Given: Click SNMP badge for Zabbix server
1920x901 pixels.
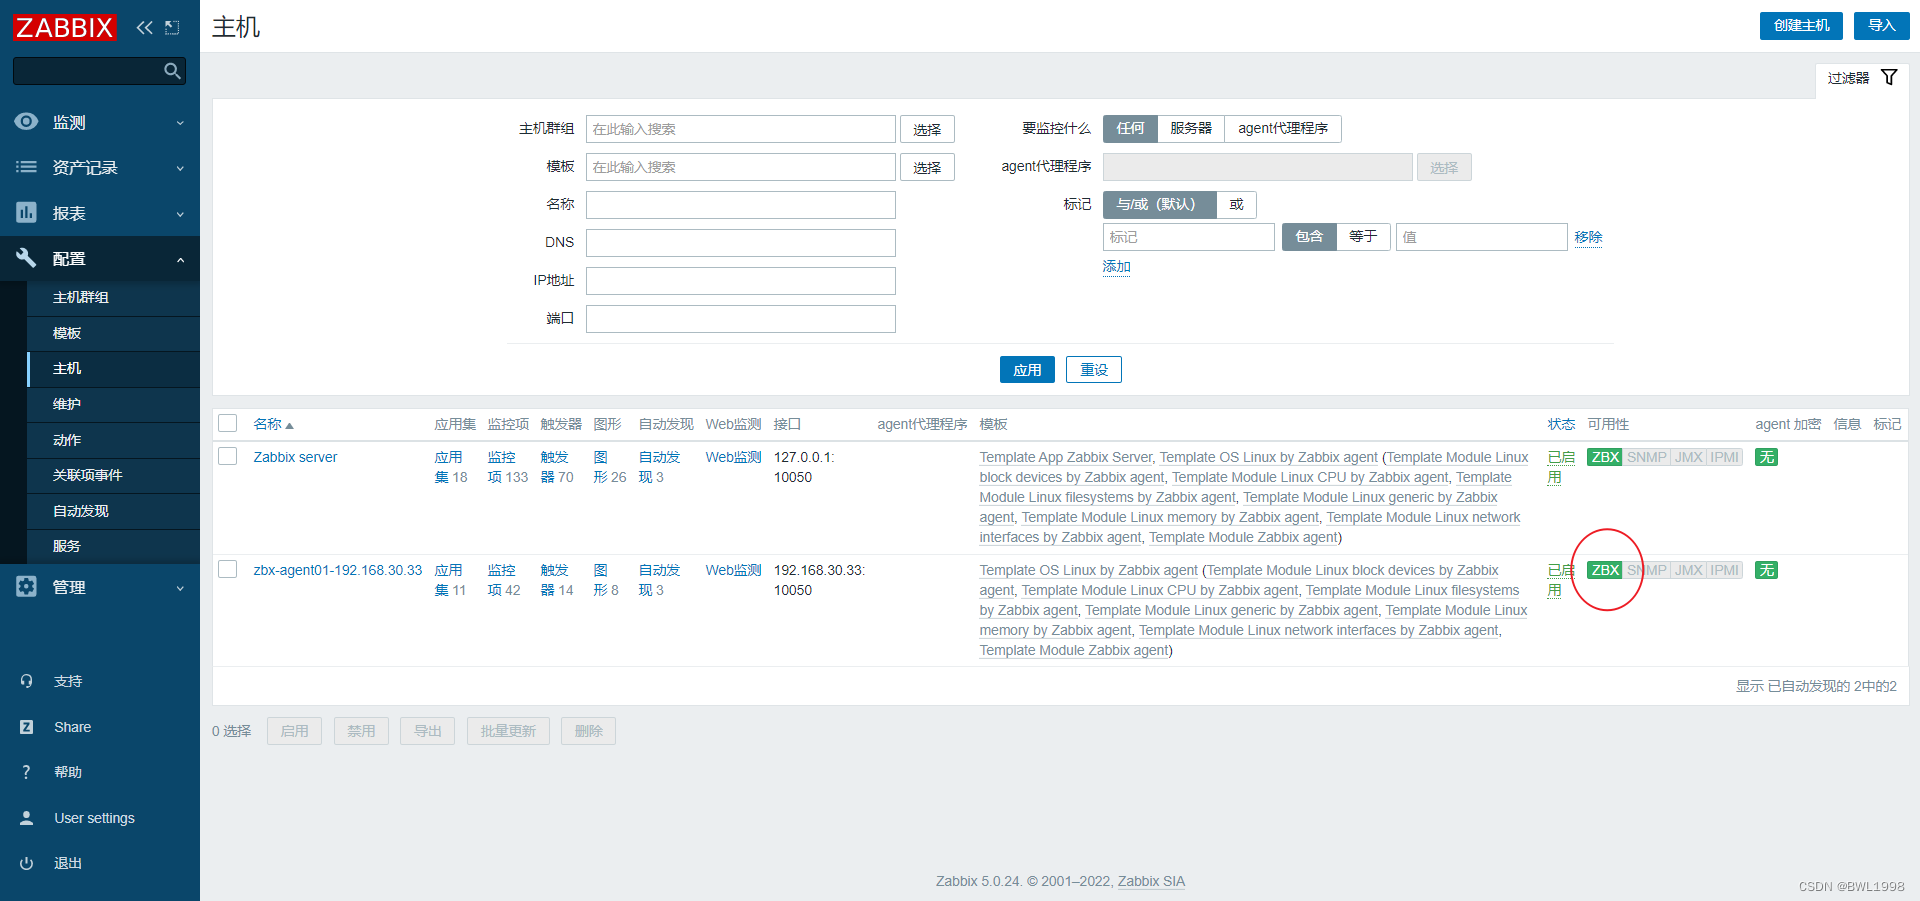Looking at the screenshot, I should [x=1646, y=457].
